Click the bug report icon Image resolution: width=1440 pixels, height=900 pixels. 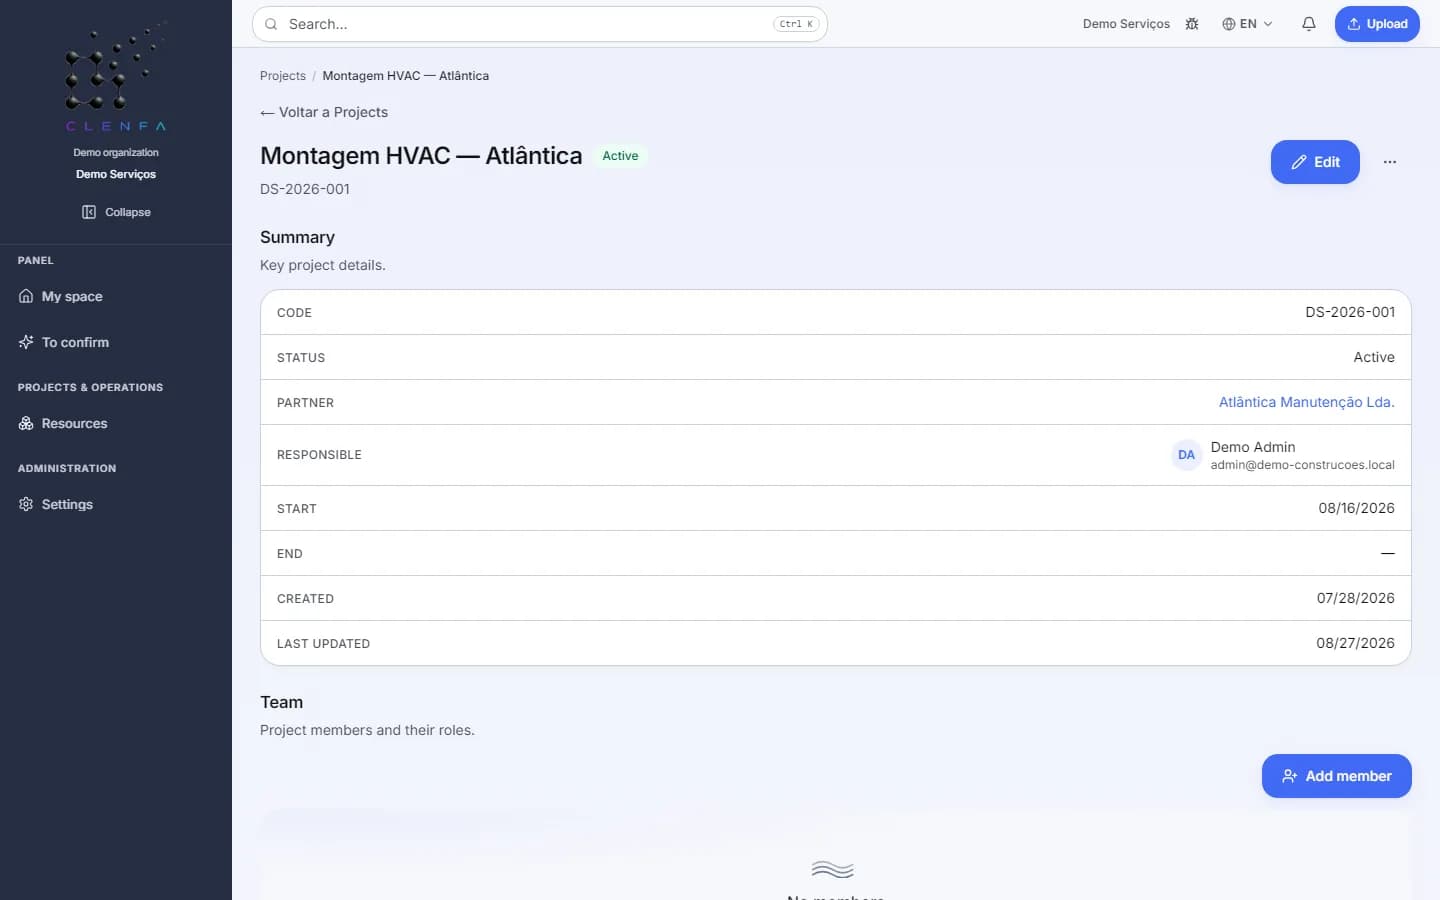coord(1192,24)
